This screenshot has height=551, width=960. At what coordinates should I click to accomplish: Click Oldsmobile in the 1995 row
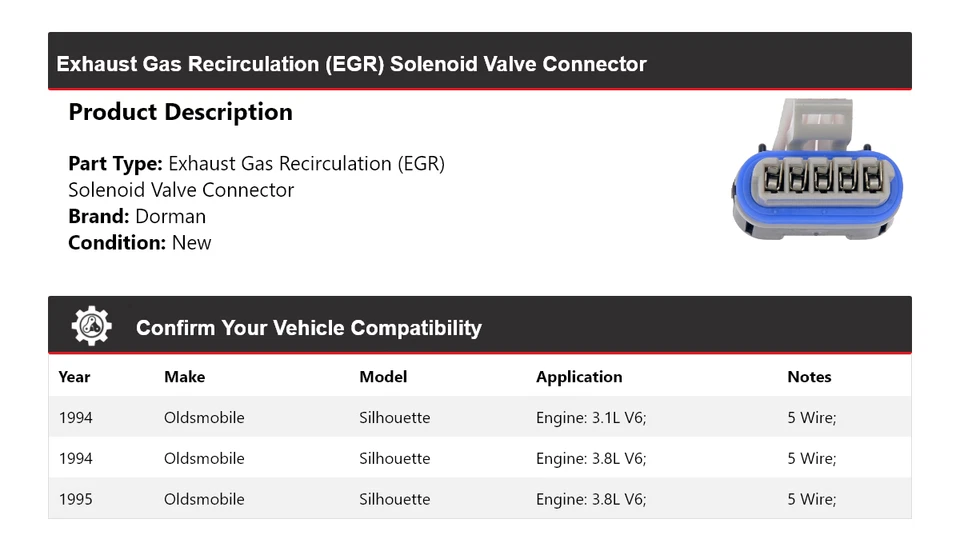[204, 499]
